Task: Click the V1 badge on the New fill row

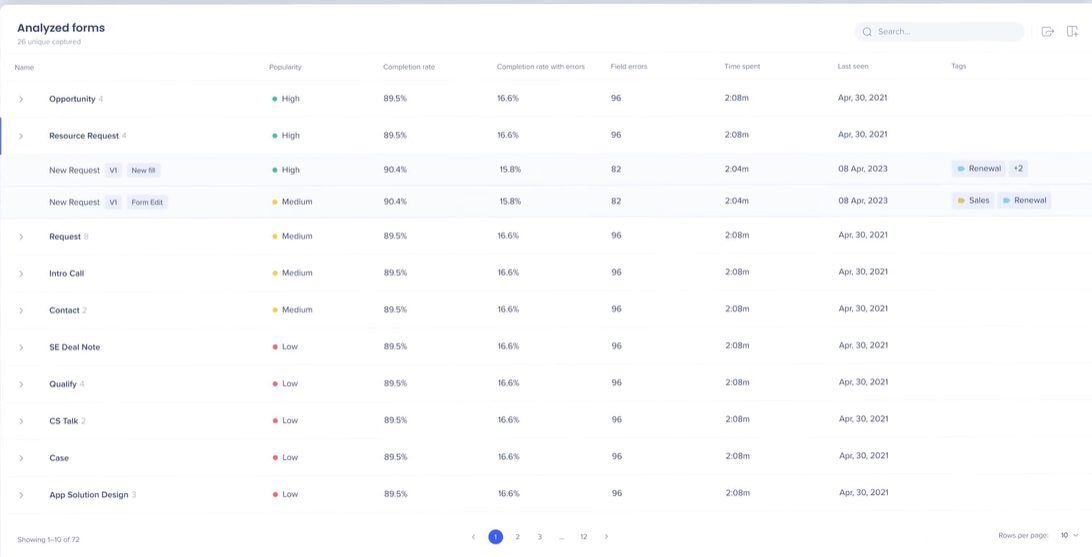Action: tap(114, 170)
